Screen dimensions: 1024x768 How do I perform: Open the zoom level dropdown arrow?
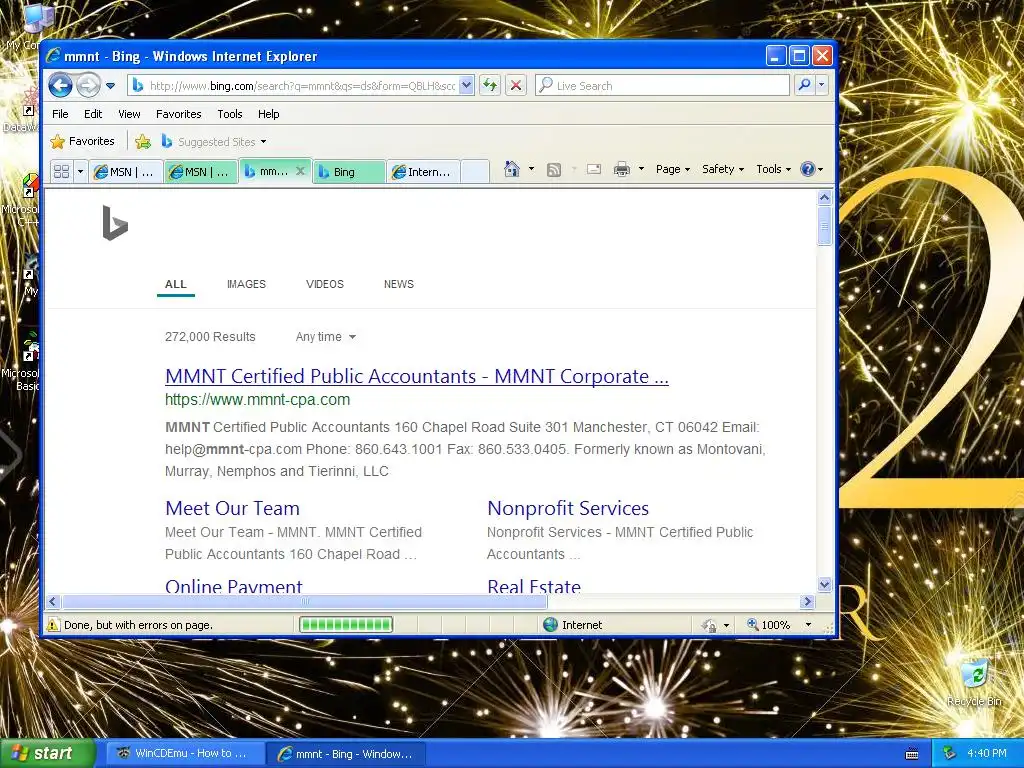(808, 625)
